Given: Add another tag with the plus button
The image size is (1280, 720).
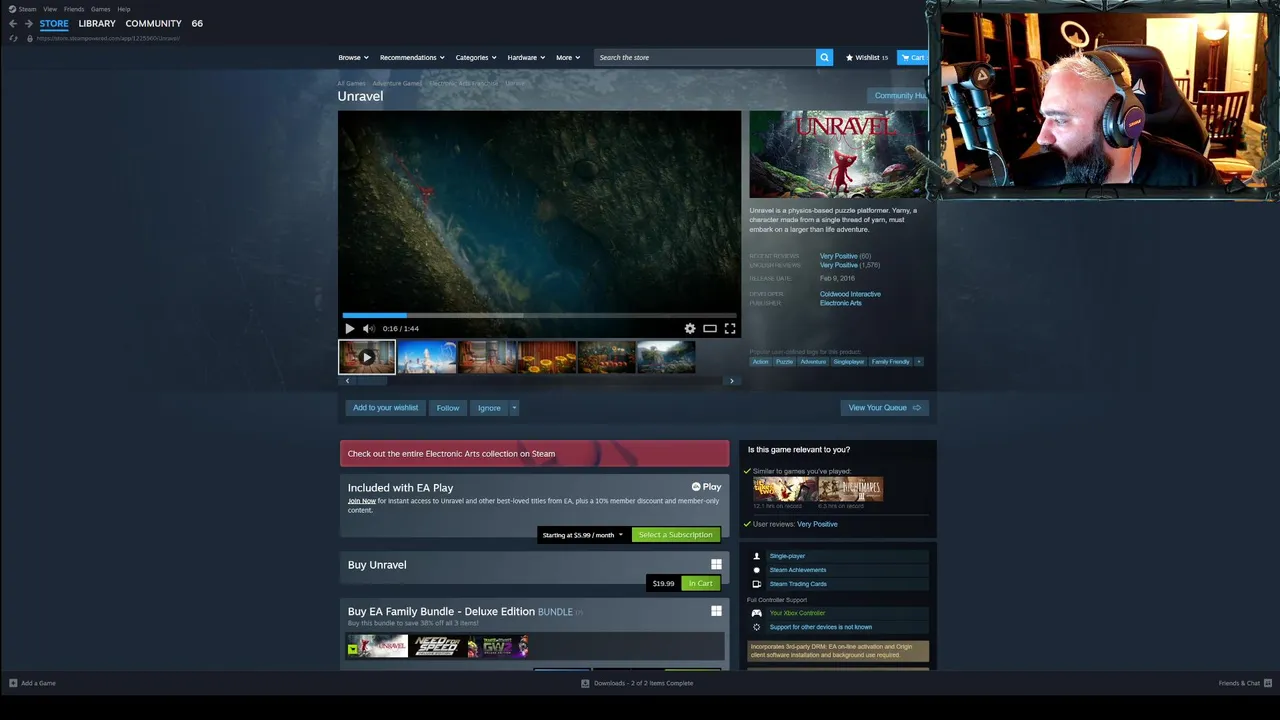Looking at the screenshot, I should pos(919,361).
